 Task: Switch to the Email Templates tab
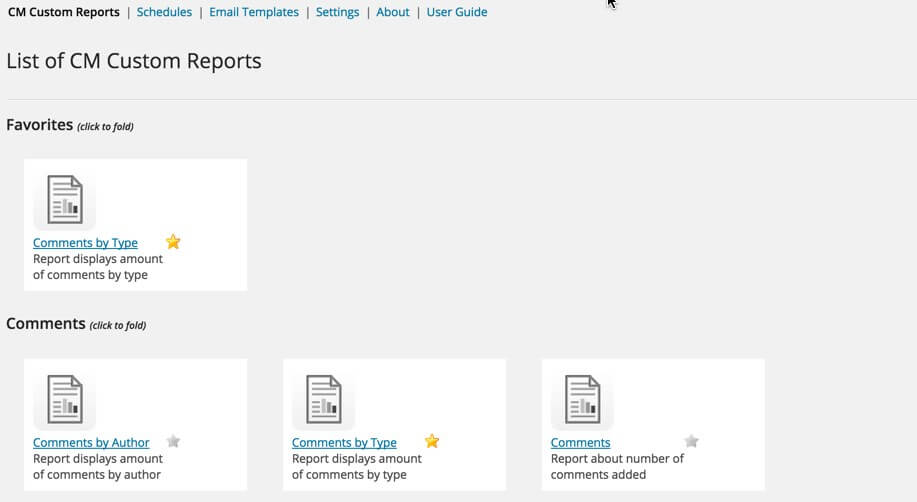tap(254, 12)
